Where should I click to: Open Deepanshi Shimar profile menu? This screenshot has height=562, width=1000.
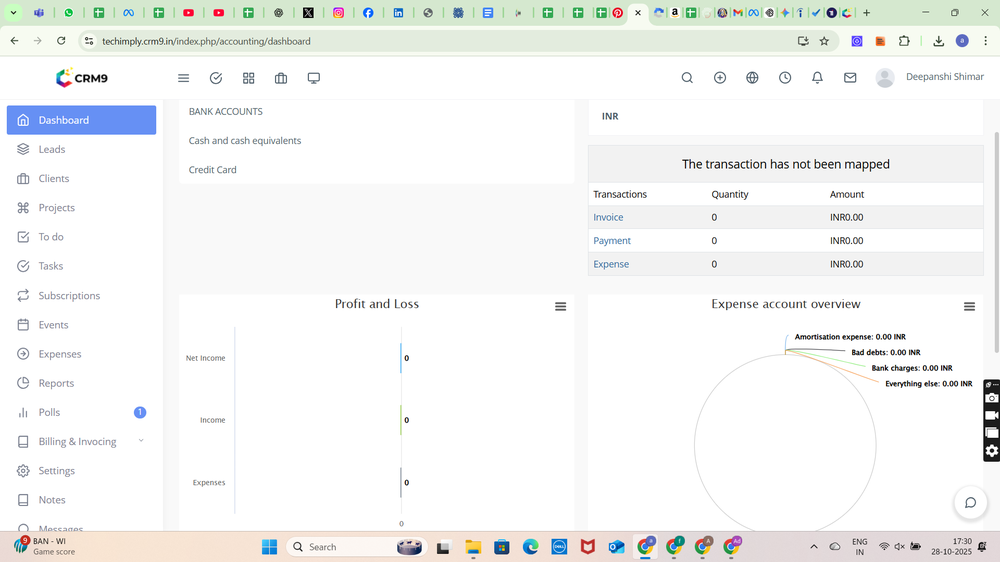point(929,77)
